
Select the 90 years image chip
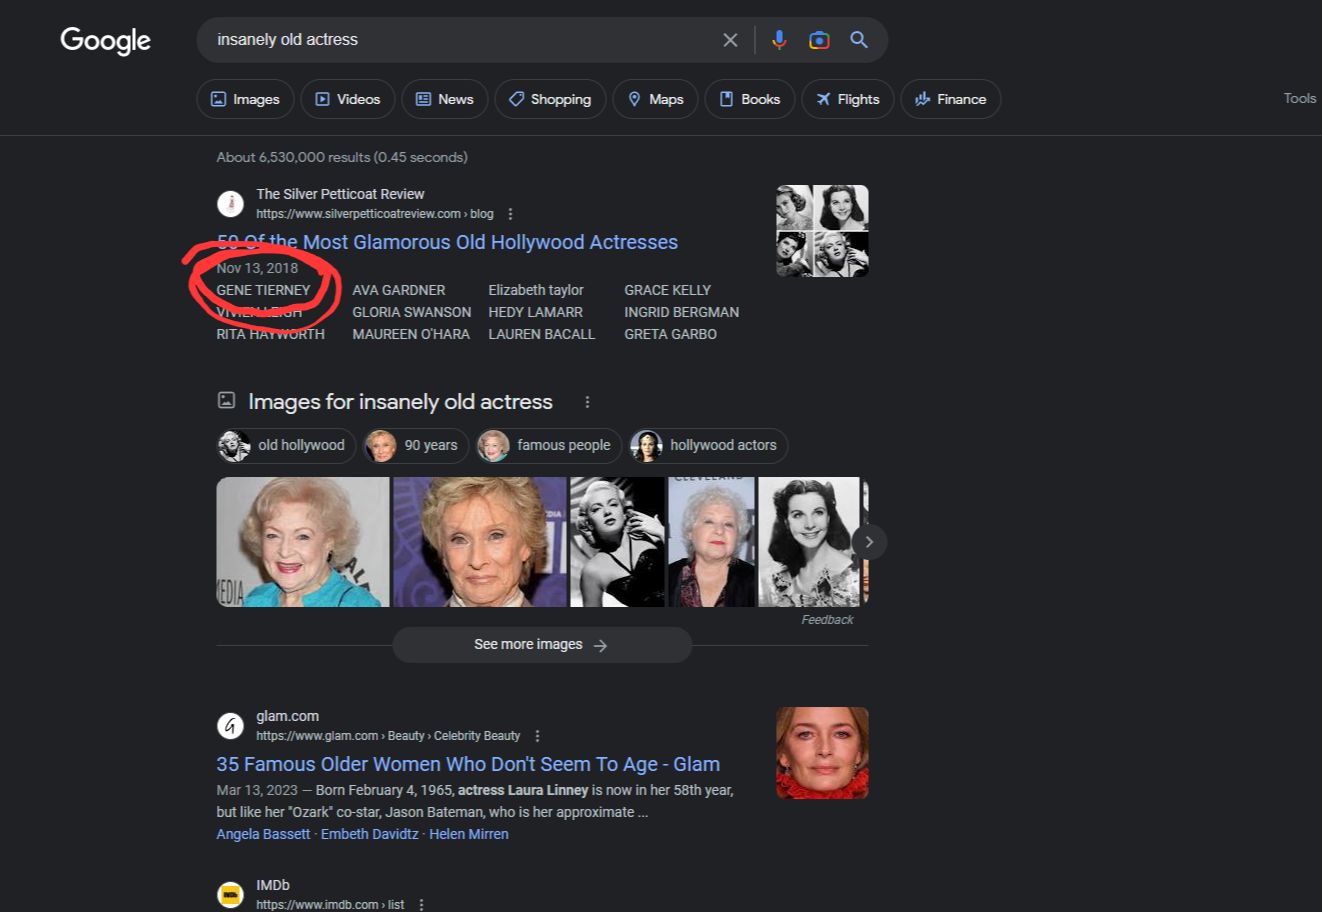pyautogui.click(x=416, y=445)
